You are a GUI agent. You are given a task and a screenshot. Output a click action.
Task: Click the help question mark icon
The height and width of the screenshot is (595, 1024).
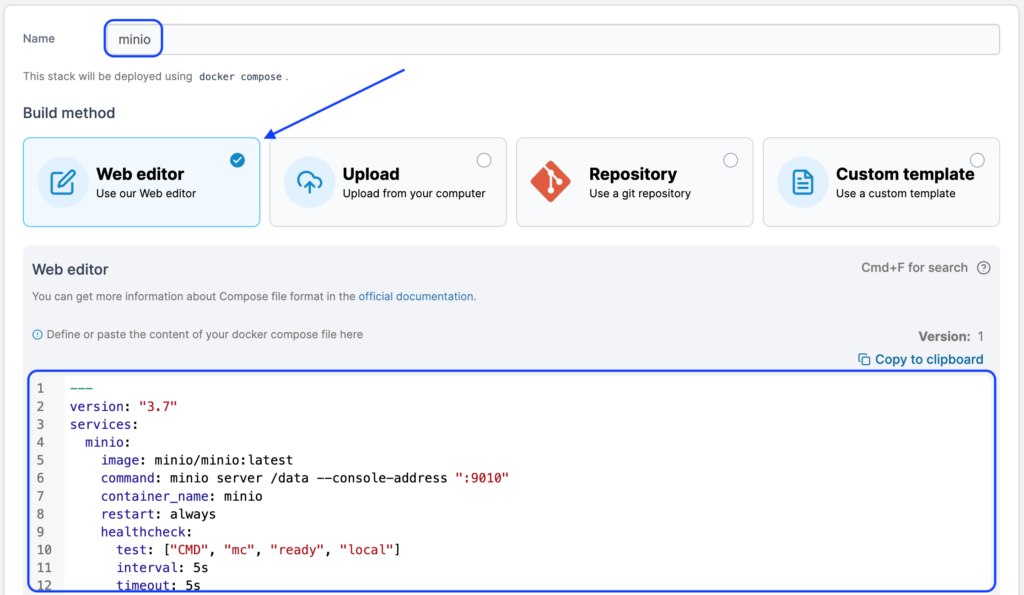(x=983, y=268)
